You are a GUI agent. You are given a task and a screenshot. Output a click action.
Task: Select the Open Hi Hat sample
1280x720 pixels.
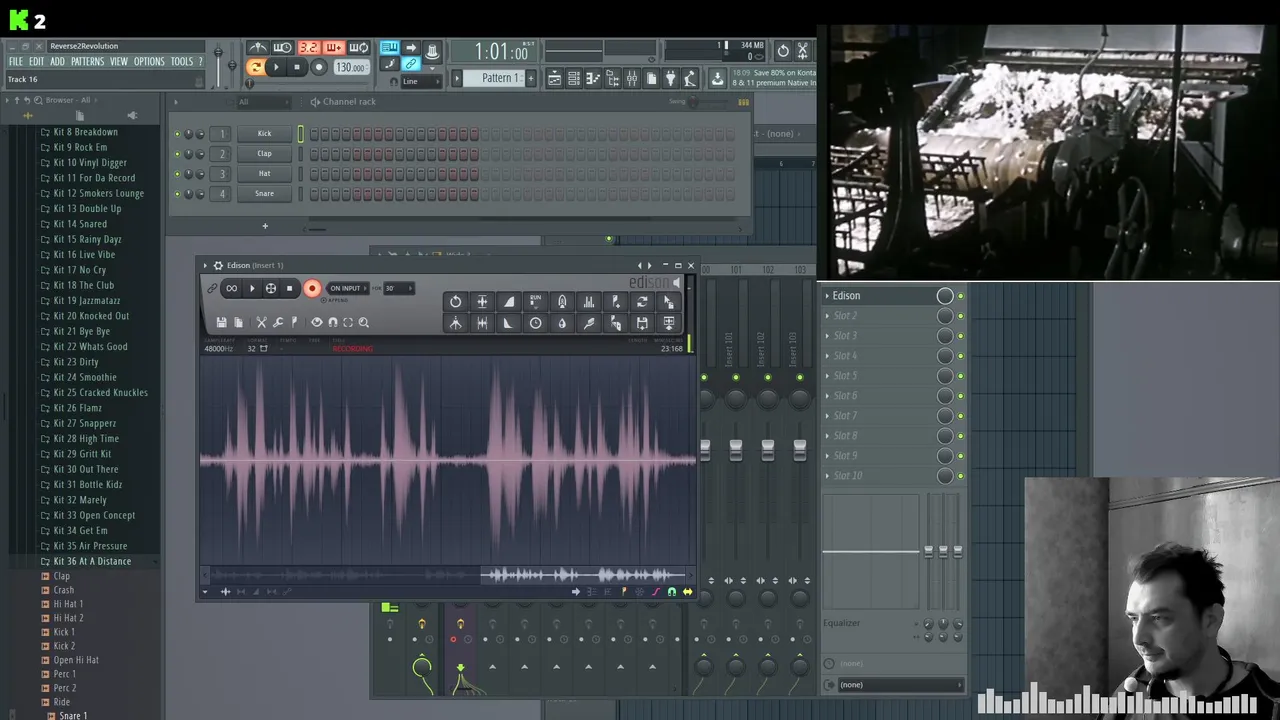pyautogui.click(x=76, y=660)
